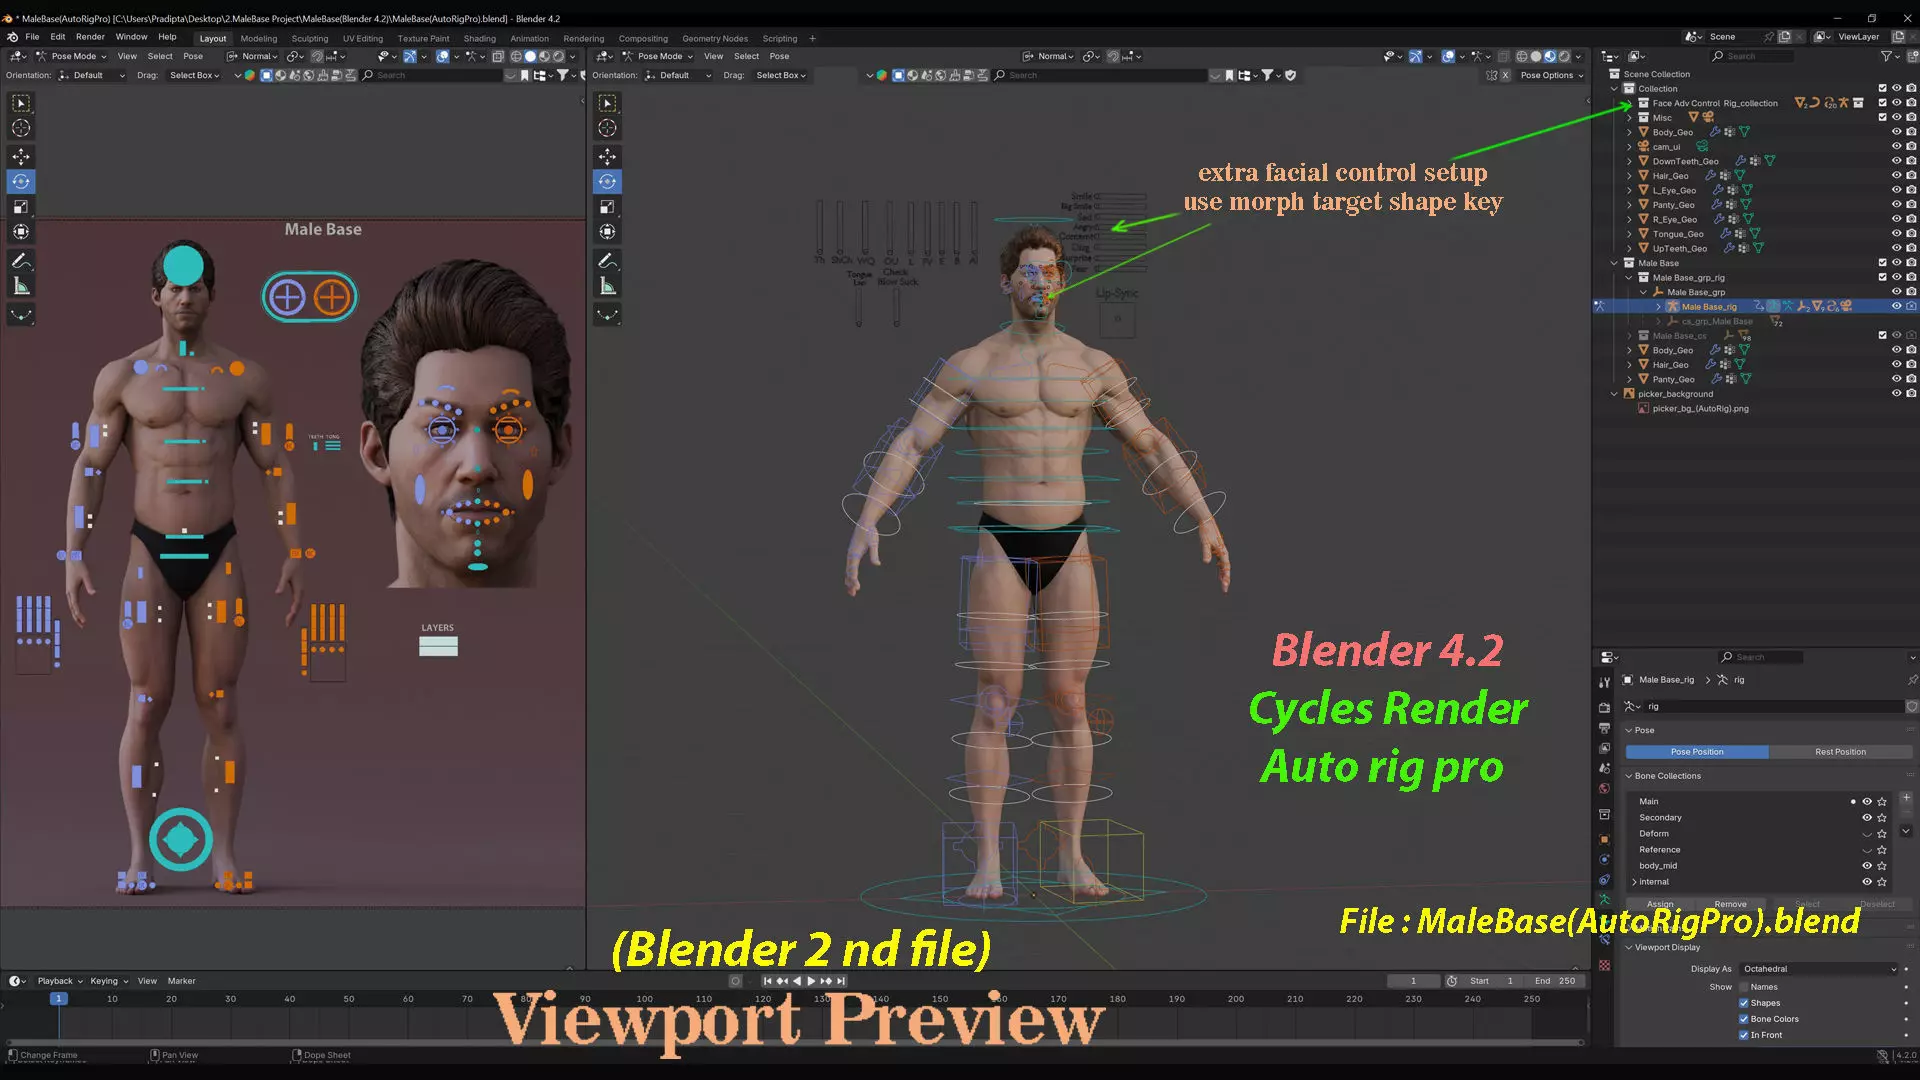Collapse the Viewport Display panel
The height and width of the screenshot is (1080, 1920).
click(1629, 947)
